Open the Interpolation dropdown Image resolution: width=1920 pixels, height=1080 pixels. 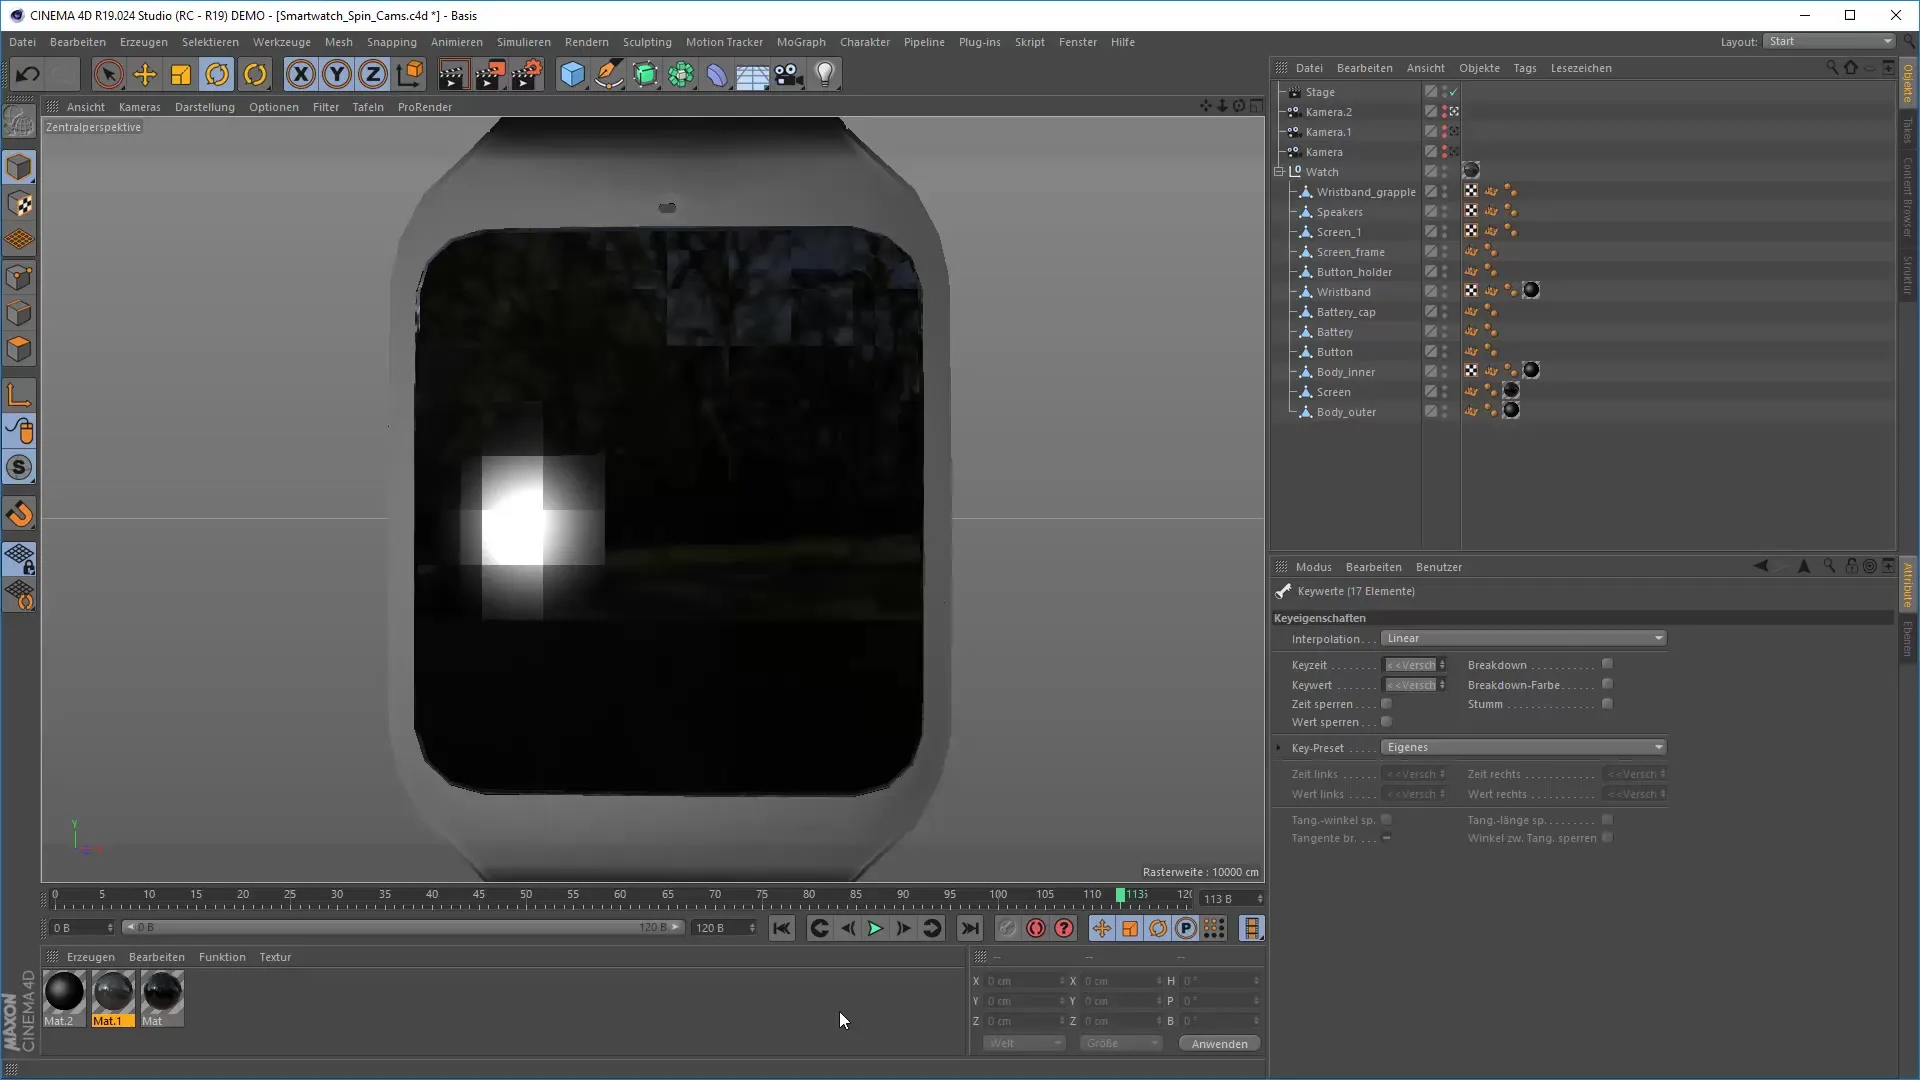click(x=1524, y=638)
